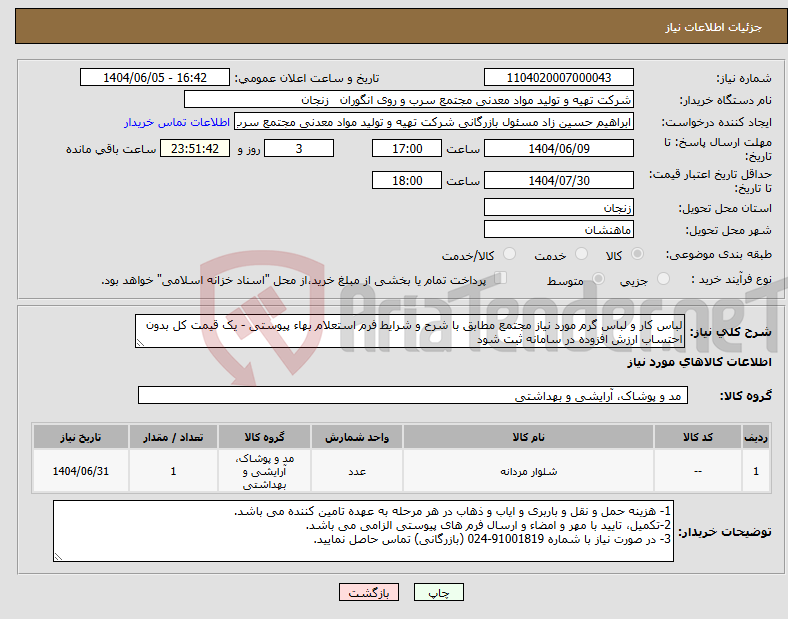This screenshot has height=619, width=788.
Task: Click the تاریخ نیاز column header
Action: pyautogui.click(x=81, y=437)
